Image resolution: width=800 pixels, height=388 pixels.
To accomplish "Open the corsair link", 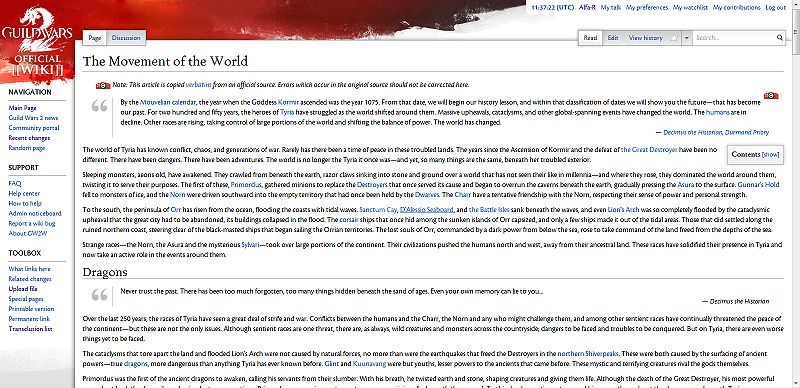I will pyautogui.click(x=349, y=220).
